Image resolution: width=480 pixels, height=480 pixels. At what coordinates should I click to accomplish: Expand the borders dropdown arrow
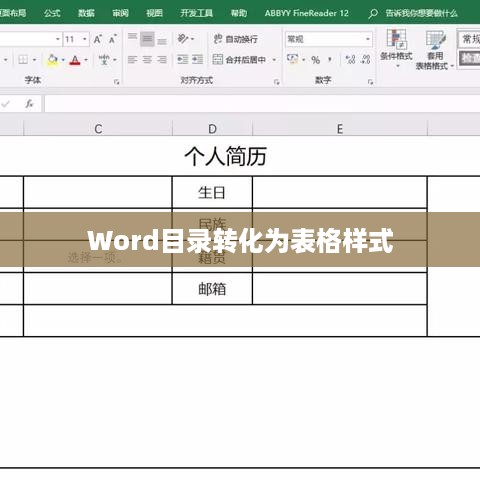point(35,60)
